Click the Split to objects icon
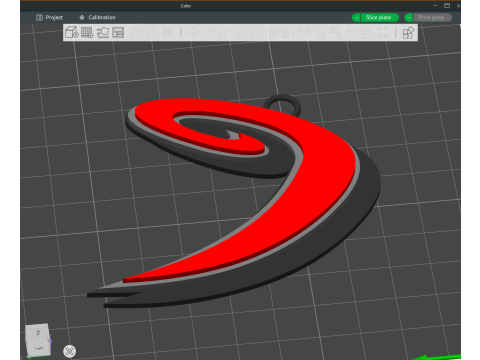The width and height of the screenshot is (480, 360). pyautogui.click(x=137, y=33)
